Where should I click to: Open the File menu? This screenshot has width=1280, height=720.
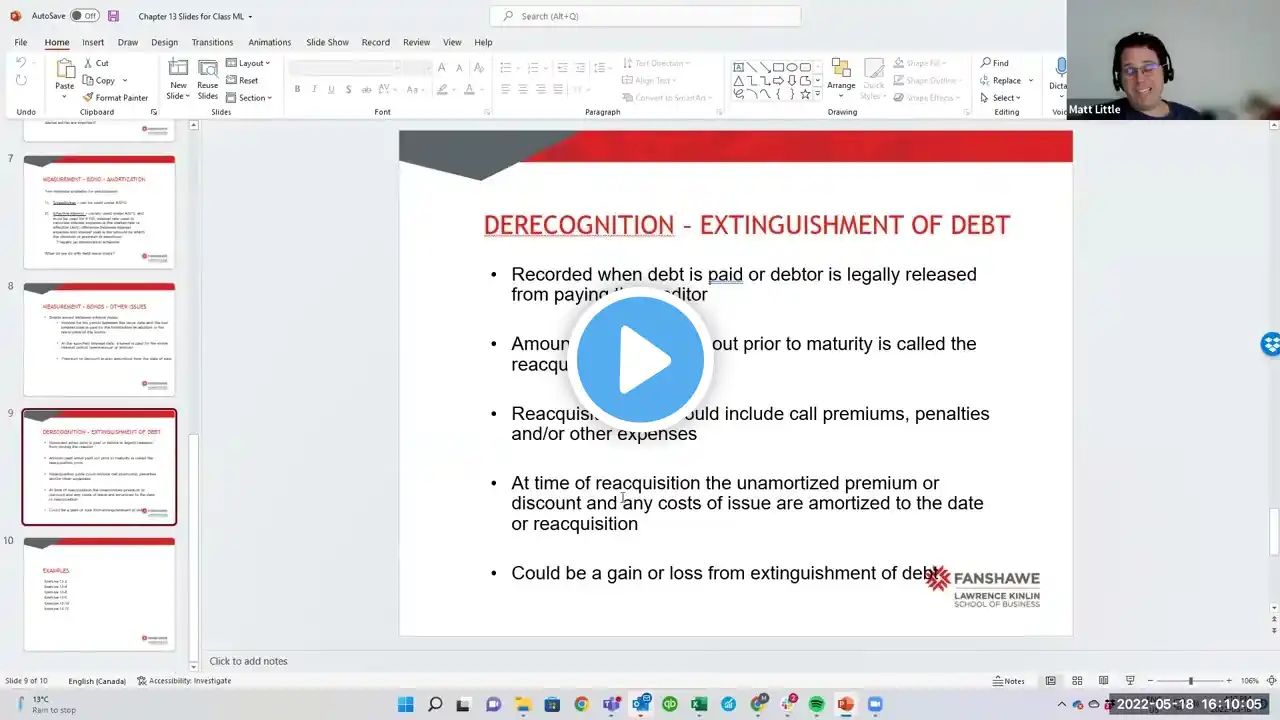click(21, 42)
